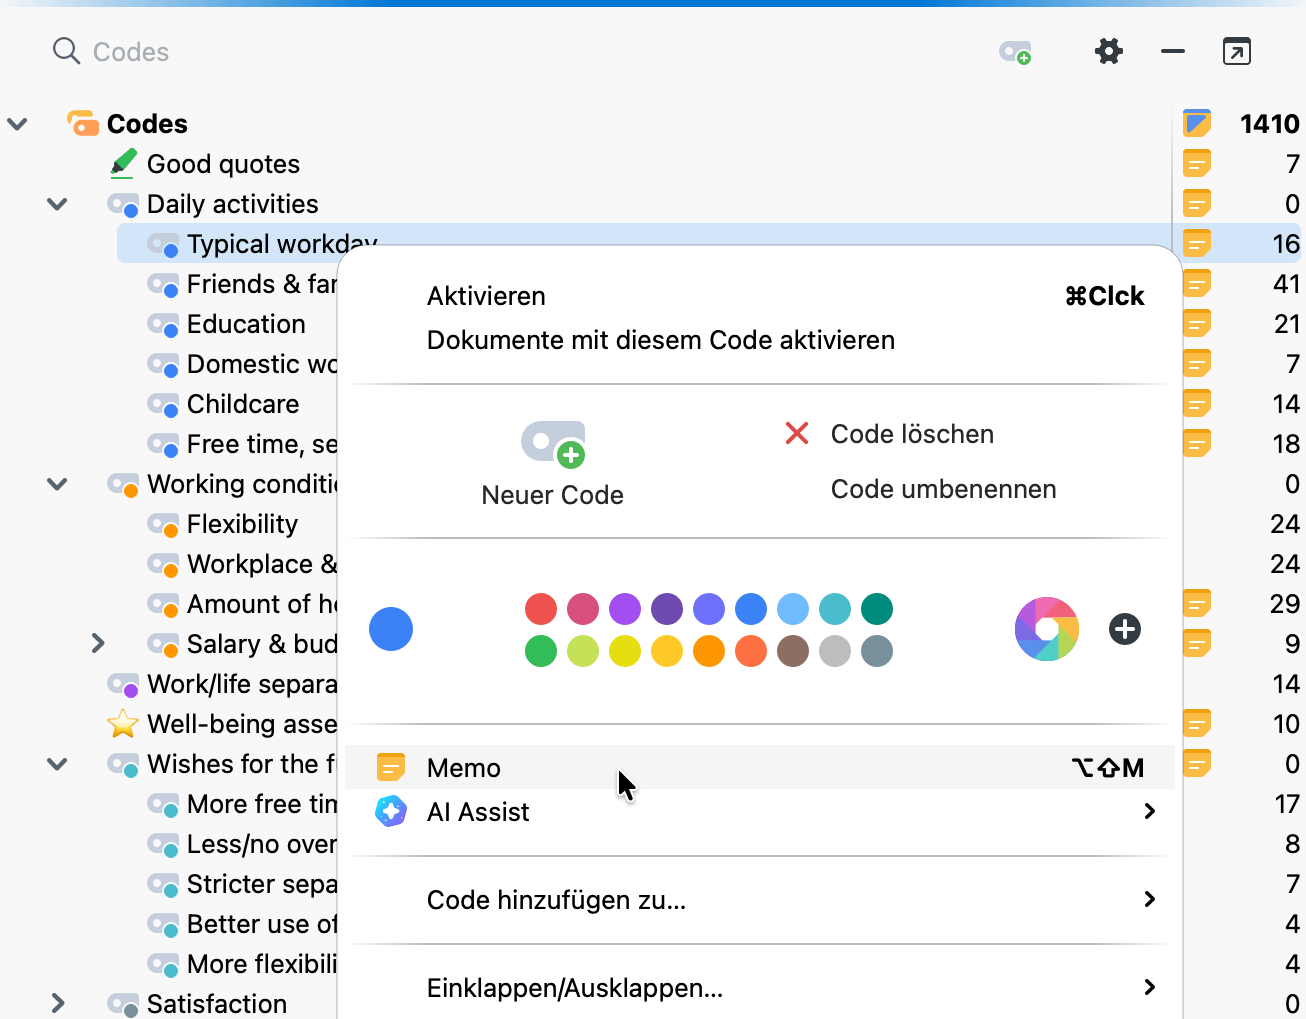Open Einklappen/Ausklappen submenu arrow
This screenshot has width=1306, height=1019.
[x=1149, y=987]
